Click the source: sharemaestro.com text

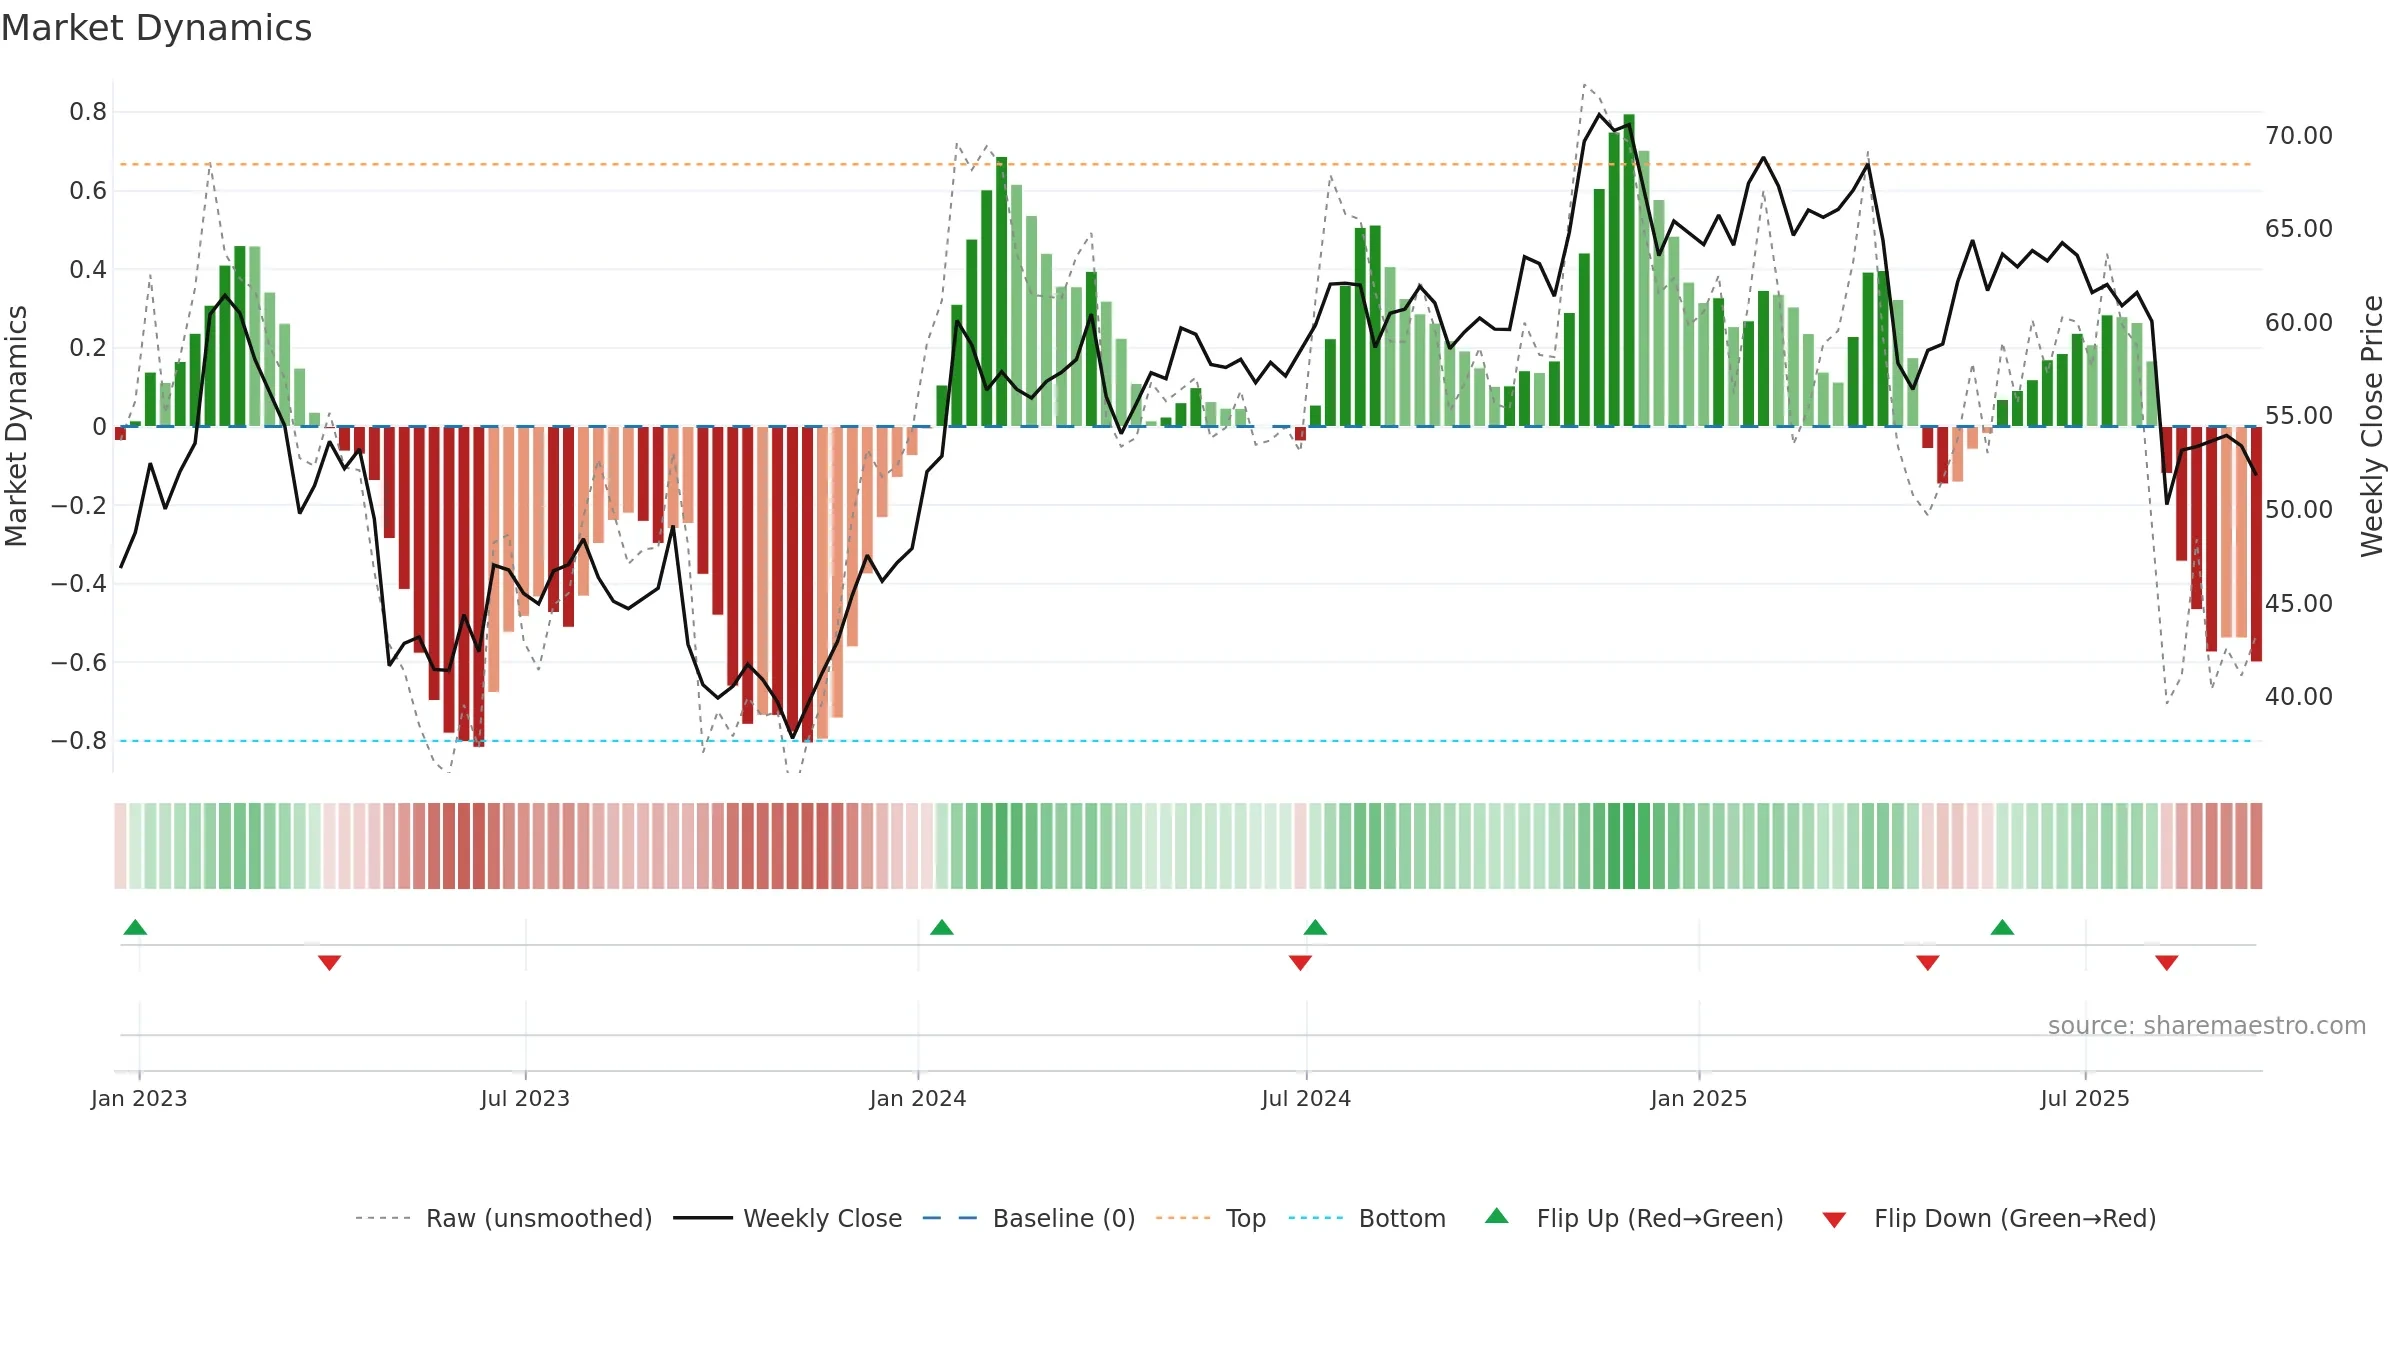(2207, 1026)
